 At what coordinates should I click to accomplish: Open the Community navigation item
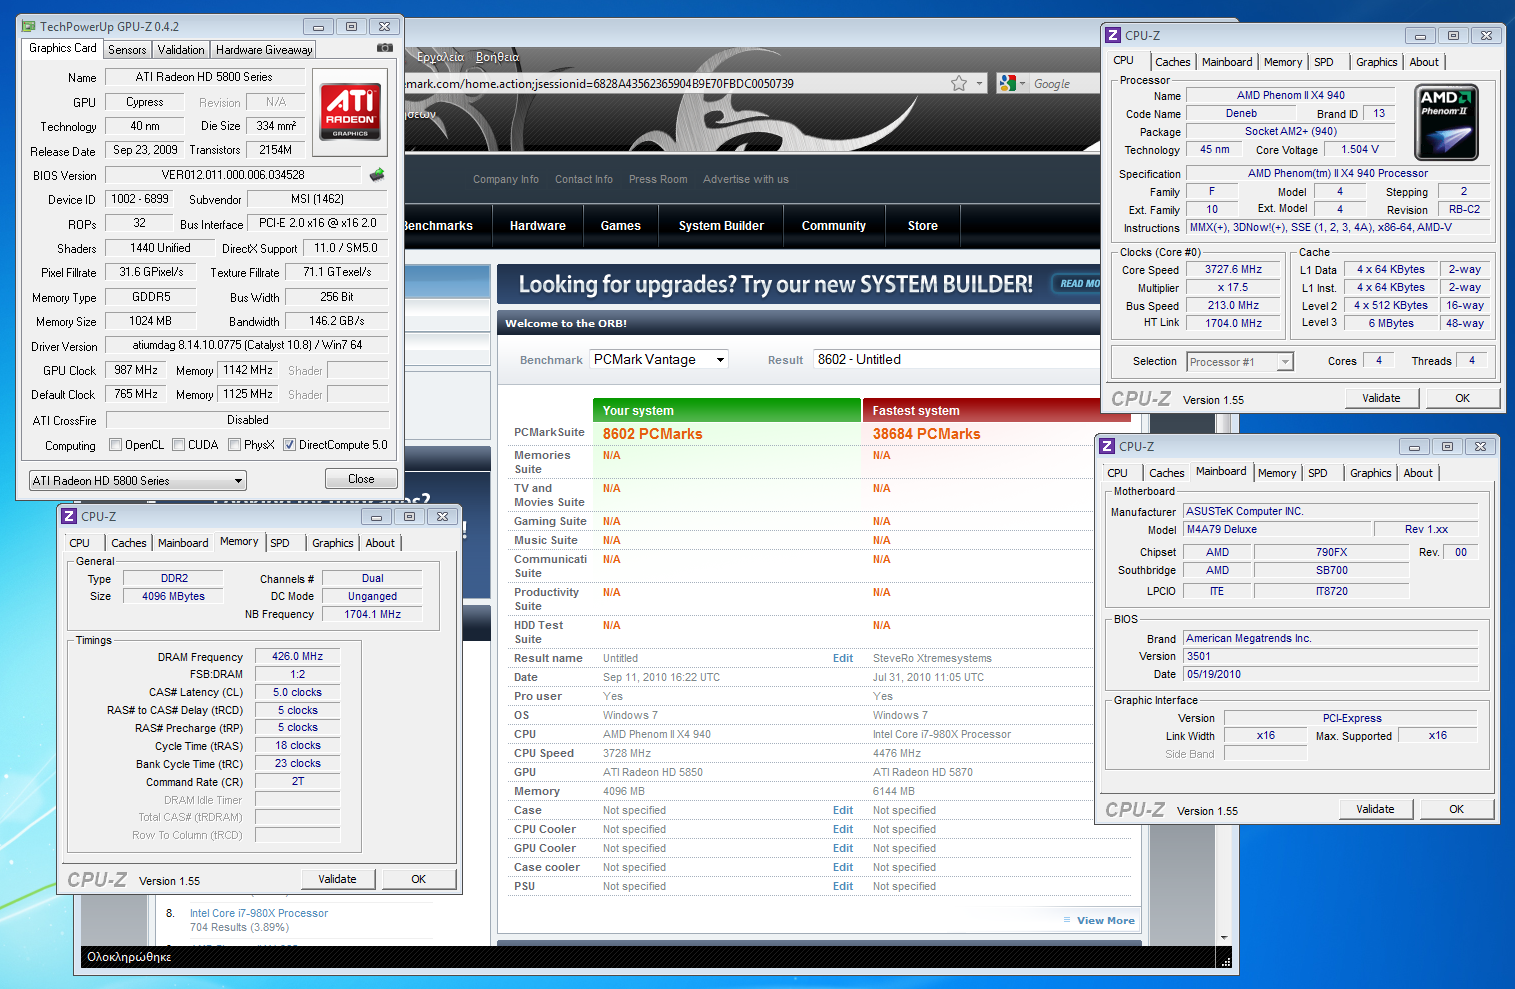click(834, 226)
